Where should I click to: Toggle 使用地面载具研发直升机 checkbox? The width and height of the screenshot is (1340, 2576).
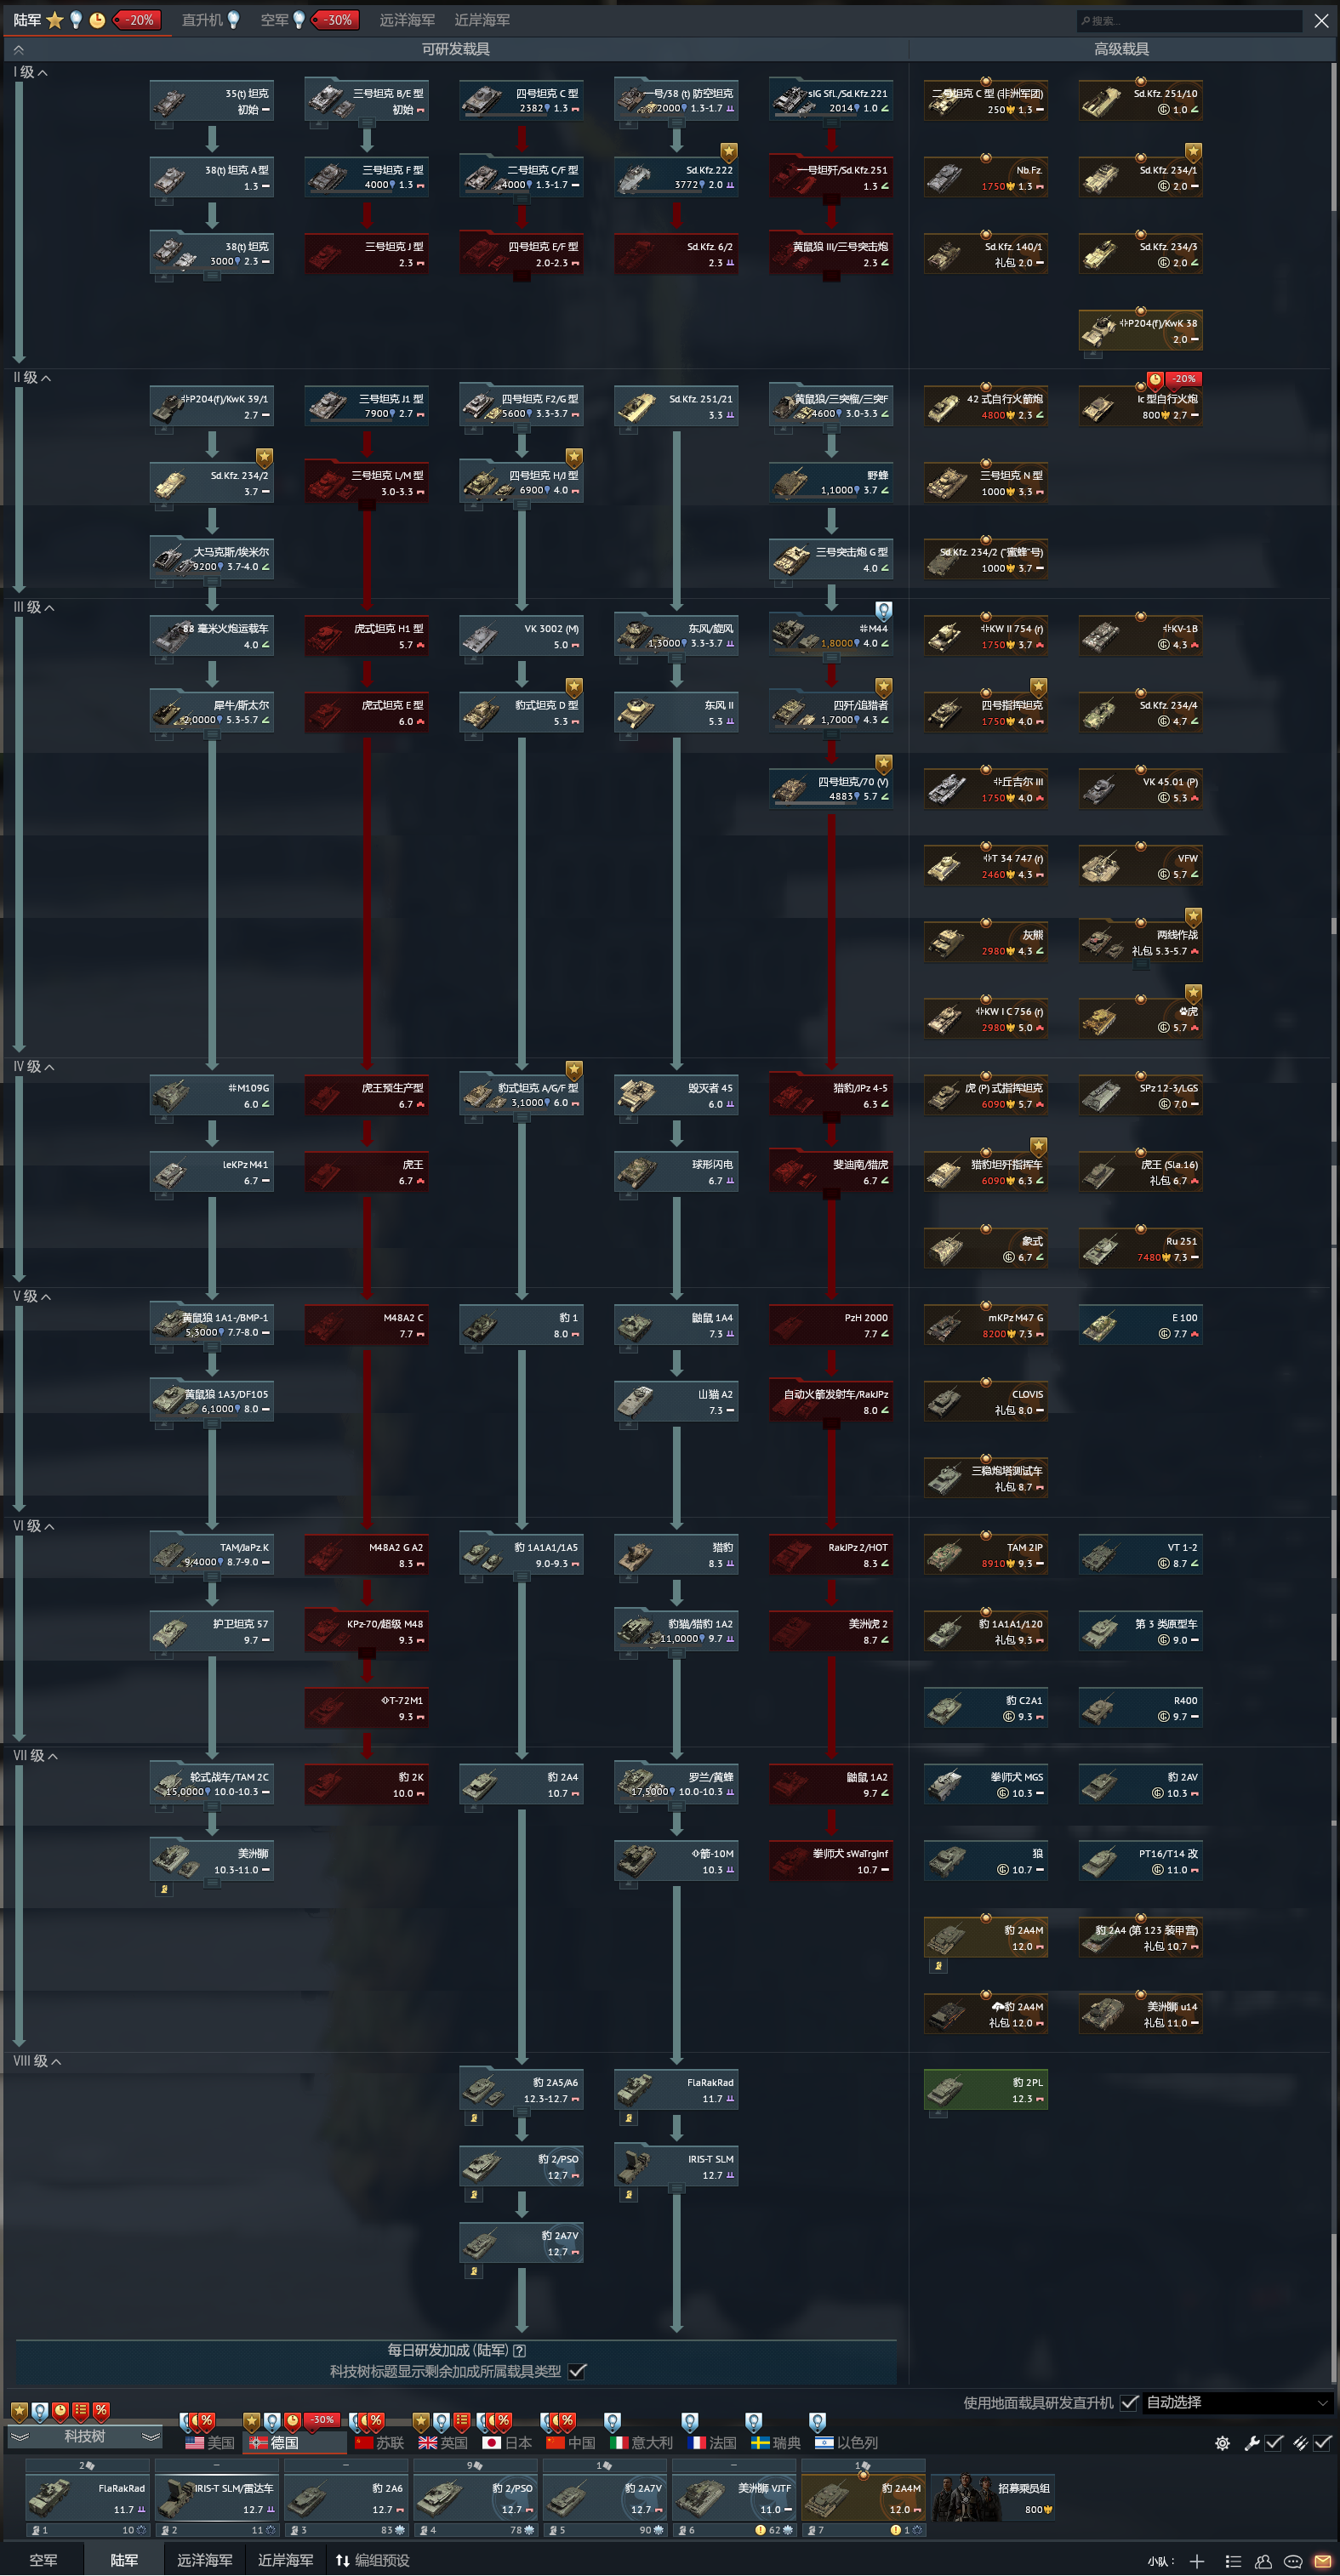[x=1129, y=2403]
